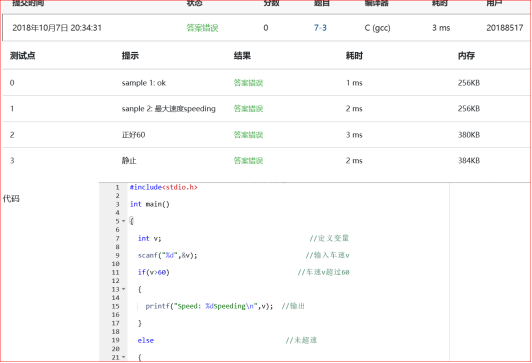The height and width of the screenshot is (363, 532).
Task: Click the compiler value C (gcc)
Action: (377, 28)
